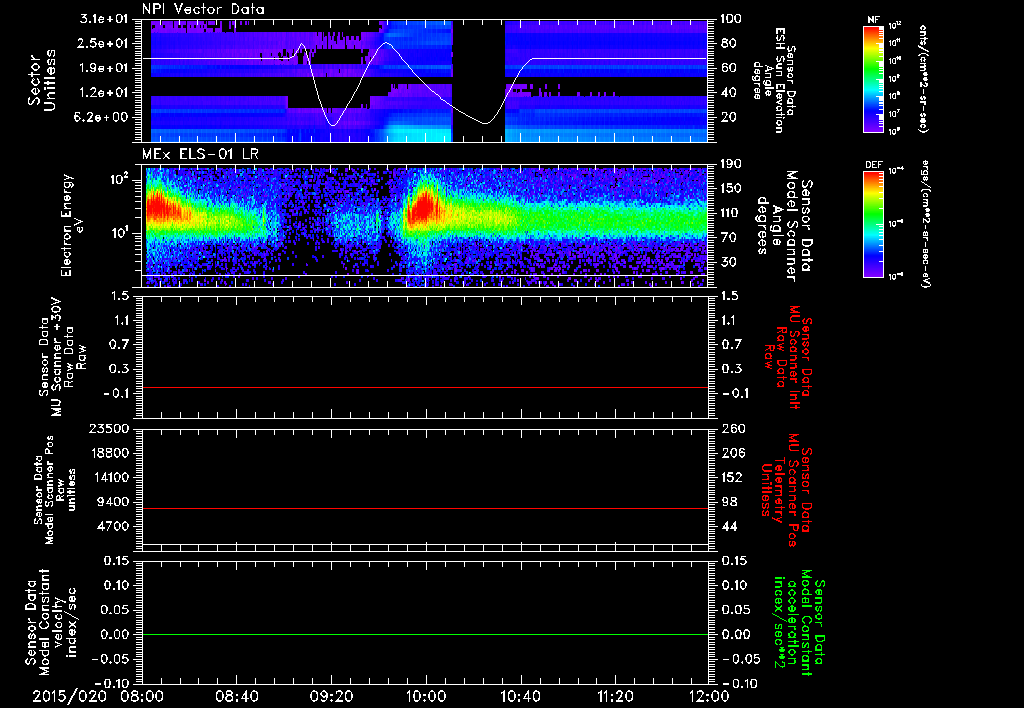This screenshot has width=1024, height=708.
Task: Click the 23500 scanner position tick label
Action: click(x=110, y=429)
